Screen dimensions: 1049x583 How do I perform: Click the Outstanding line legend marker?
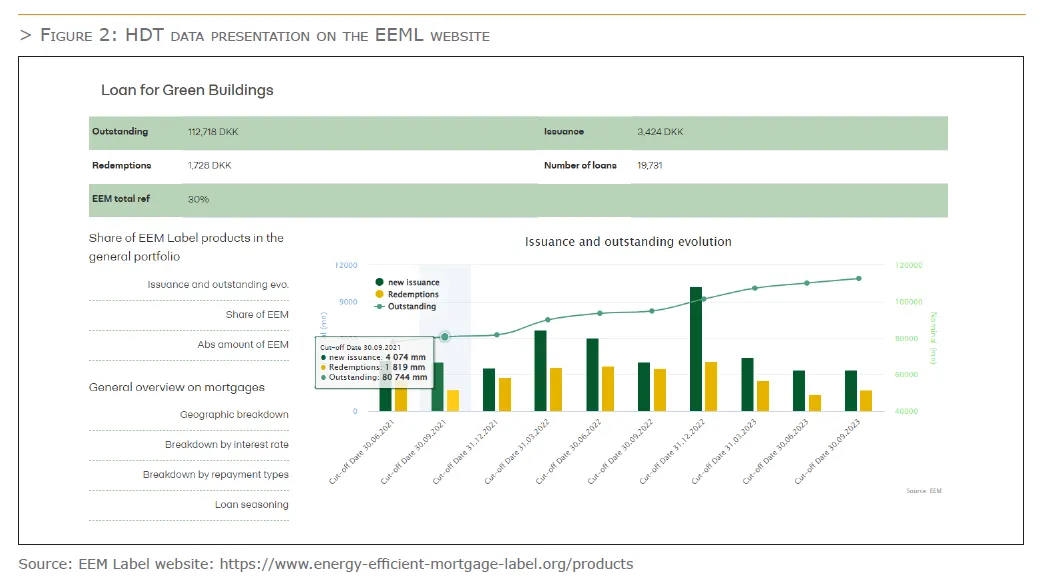379,307
